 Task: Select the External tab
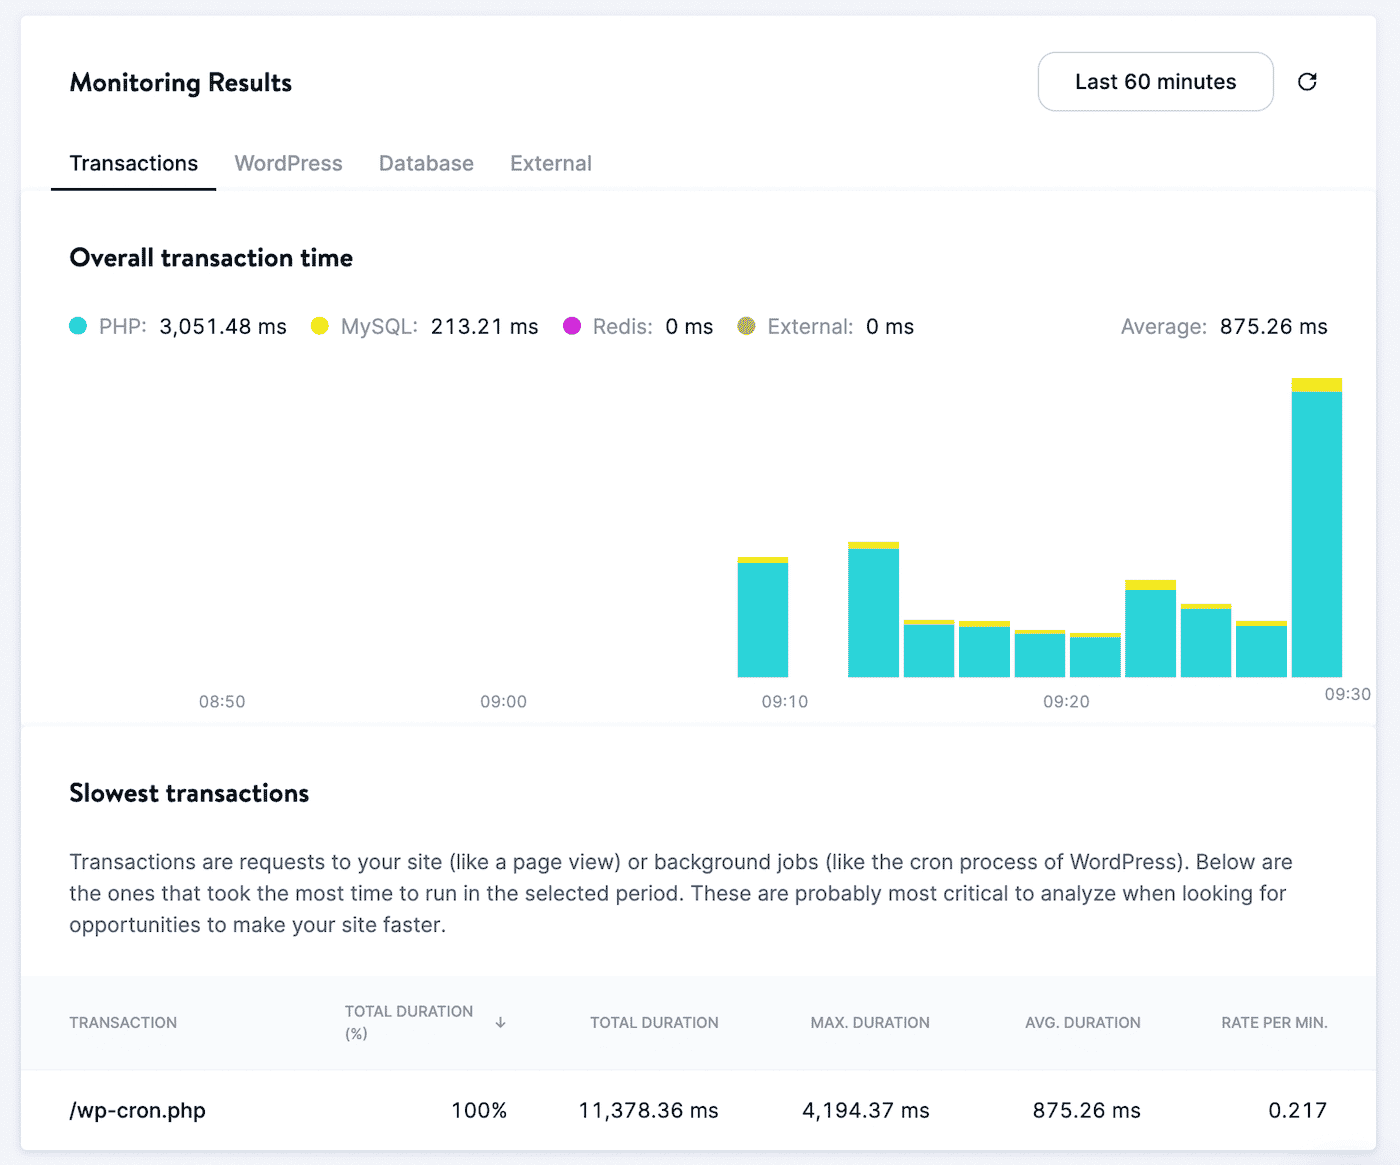551,163
